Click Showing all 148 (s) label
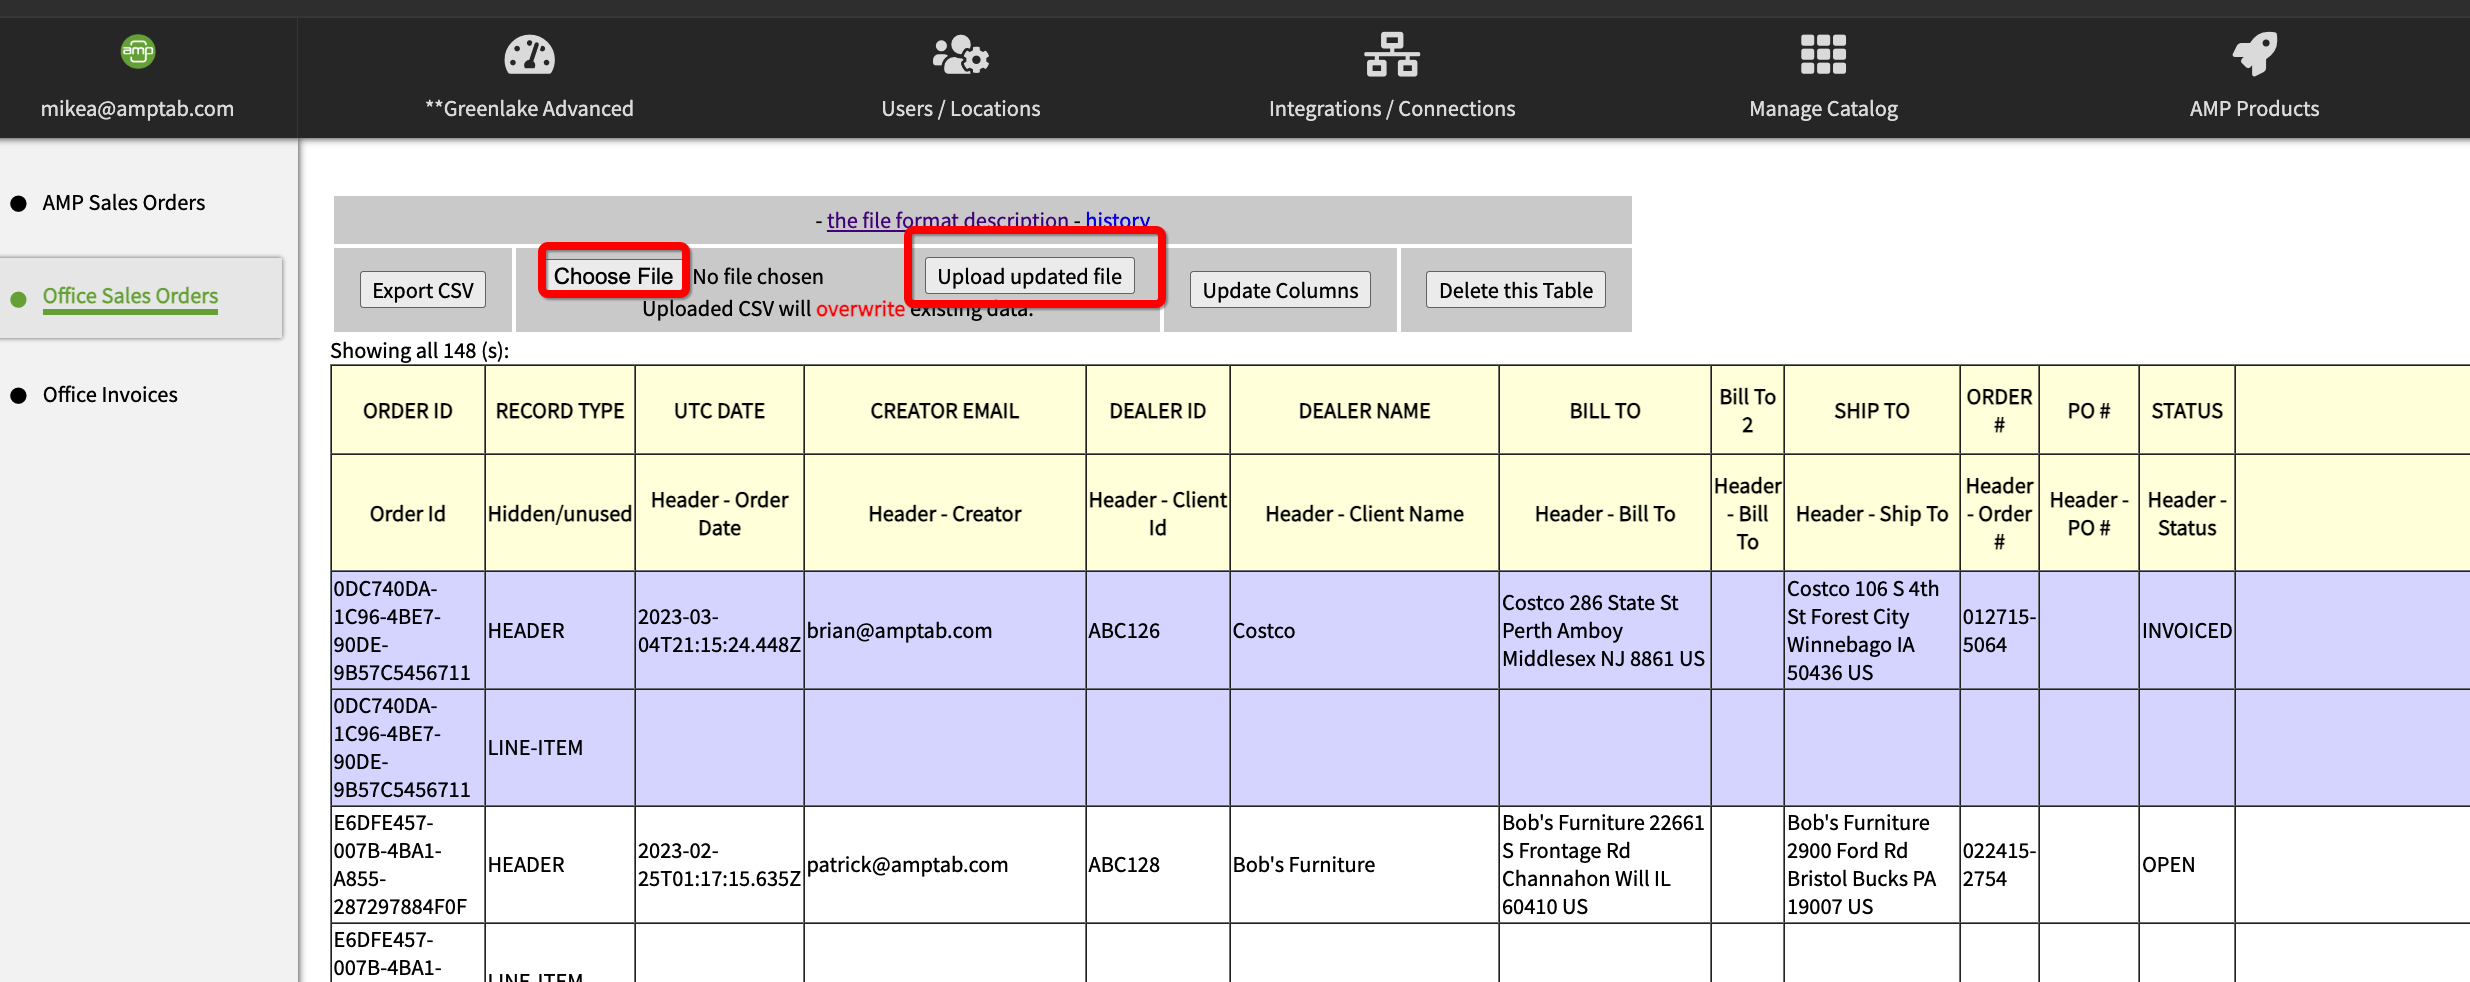 click(x=419, y=351)
